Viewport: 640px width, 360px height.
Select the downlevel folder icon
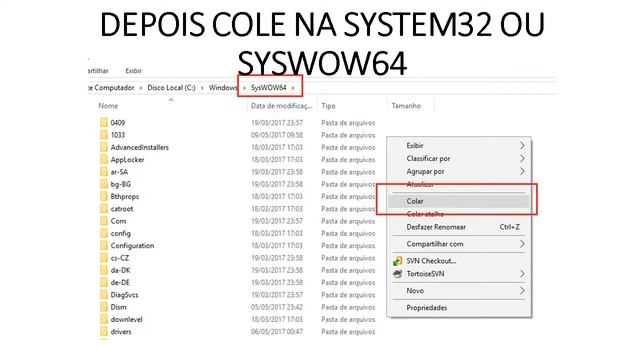[104, 319]
